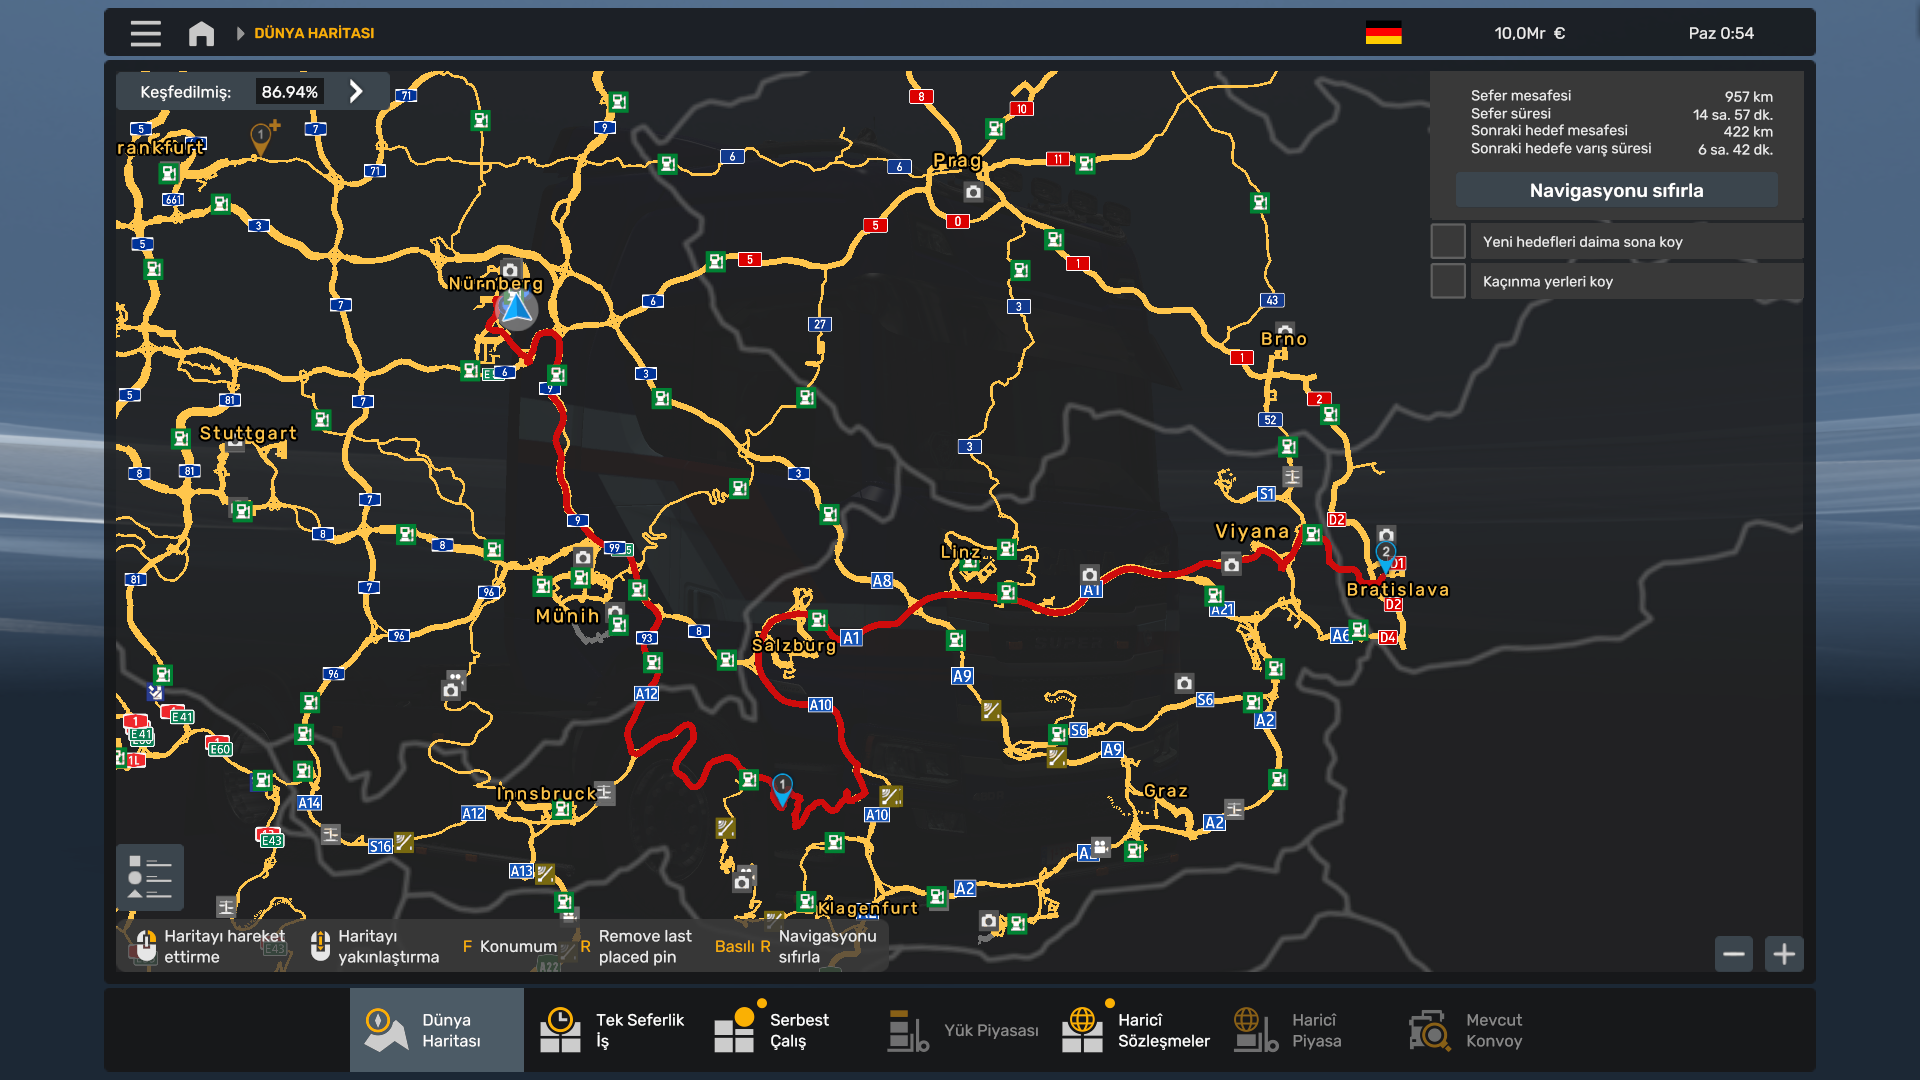Open the Haricî Piyasa tab
The image size is (1920, 1080).
(1308, 1030)
